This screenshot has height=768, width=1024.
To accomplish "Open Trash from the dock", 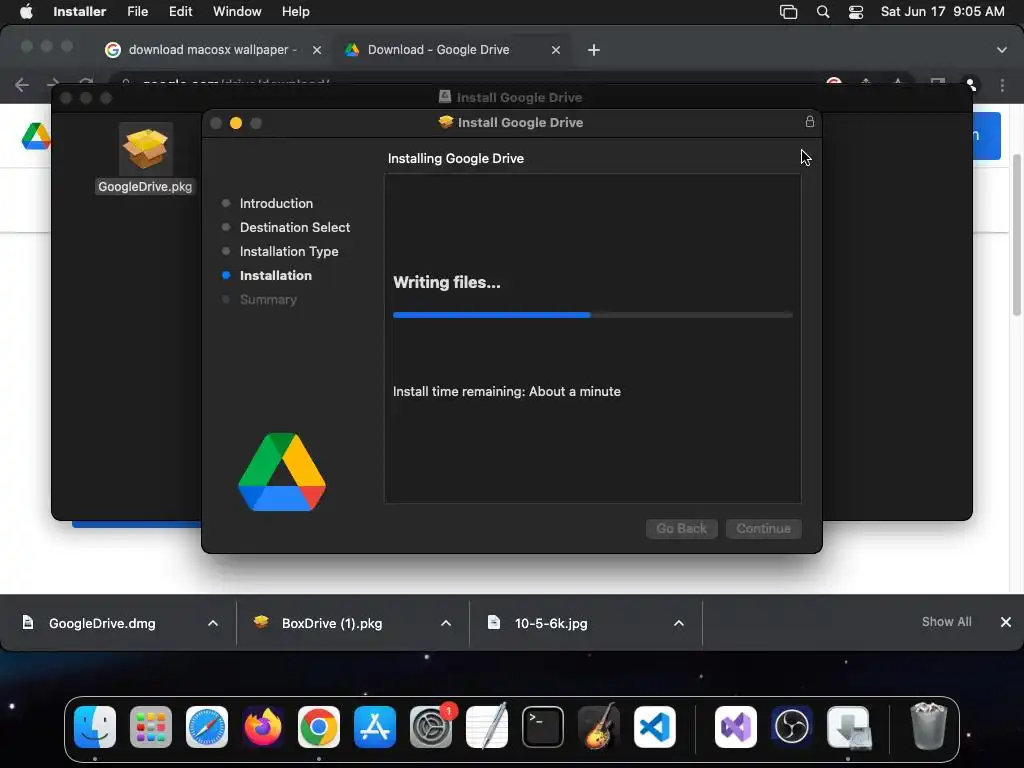I will click(x=928, y=726).
